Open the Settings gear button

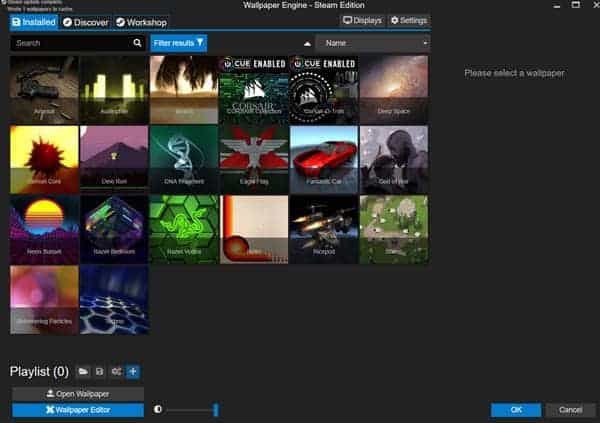(408, 20)
